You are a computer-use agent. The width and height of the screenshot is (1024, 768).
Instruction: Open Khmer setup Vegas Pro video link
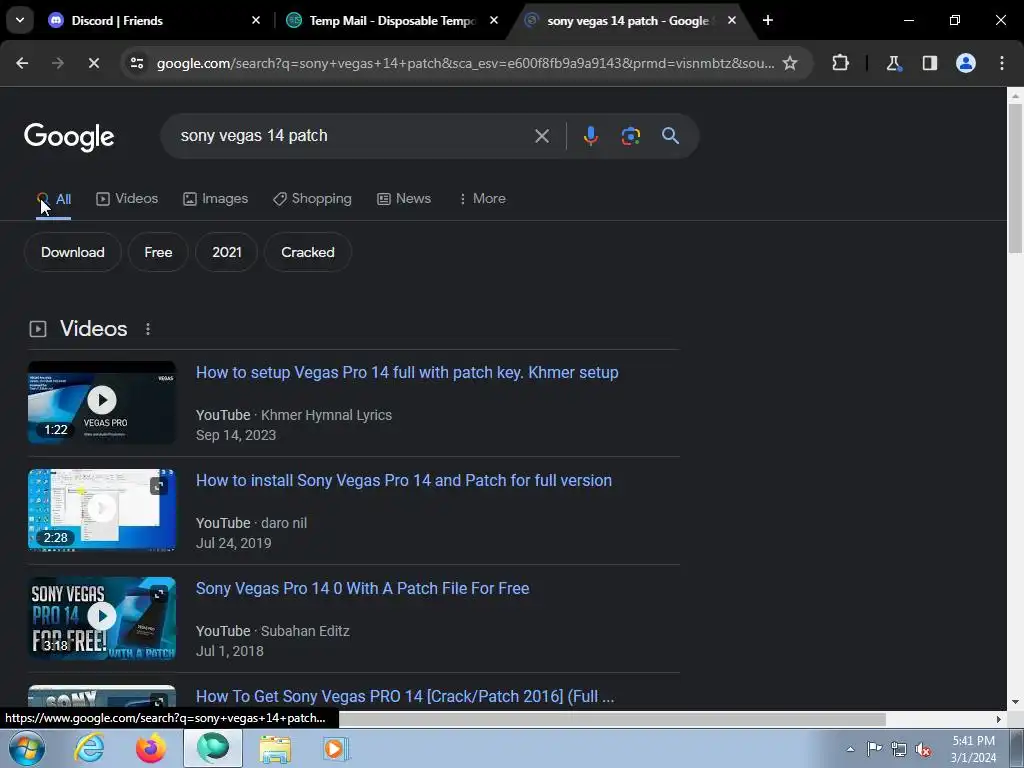click(407, 372)
